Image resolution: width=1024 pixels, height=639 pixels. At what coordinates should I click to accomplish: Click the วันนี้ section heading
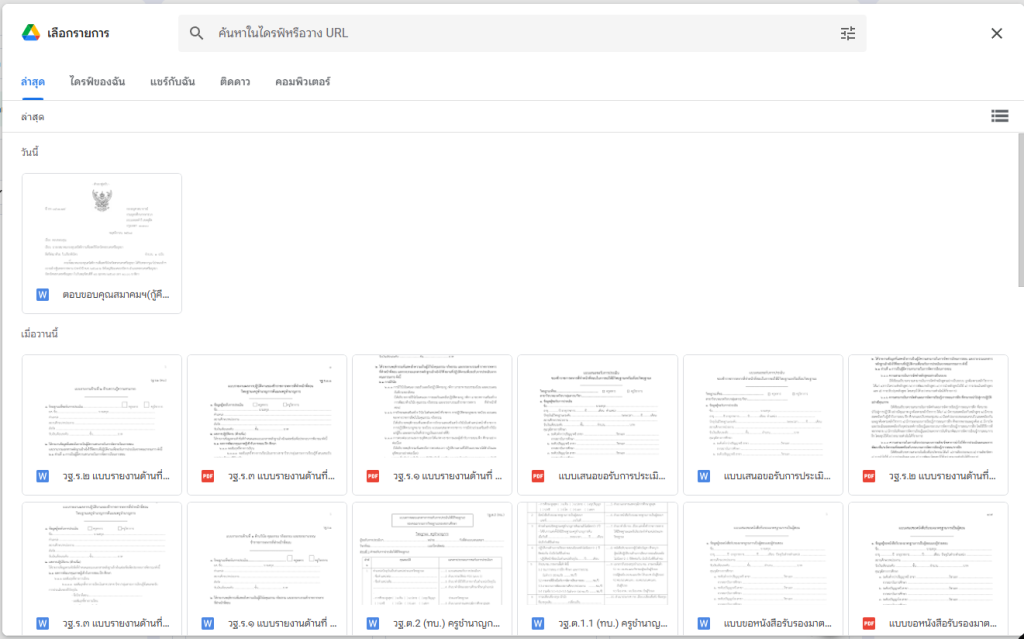pos(29,152)
